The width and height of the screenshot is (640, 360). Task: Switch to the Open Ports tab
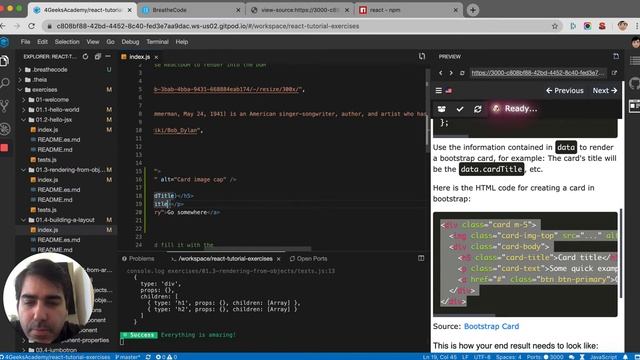(308, 259)
